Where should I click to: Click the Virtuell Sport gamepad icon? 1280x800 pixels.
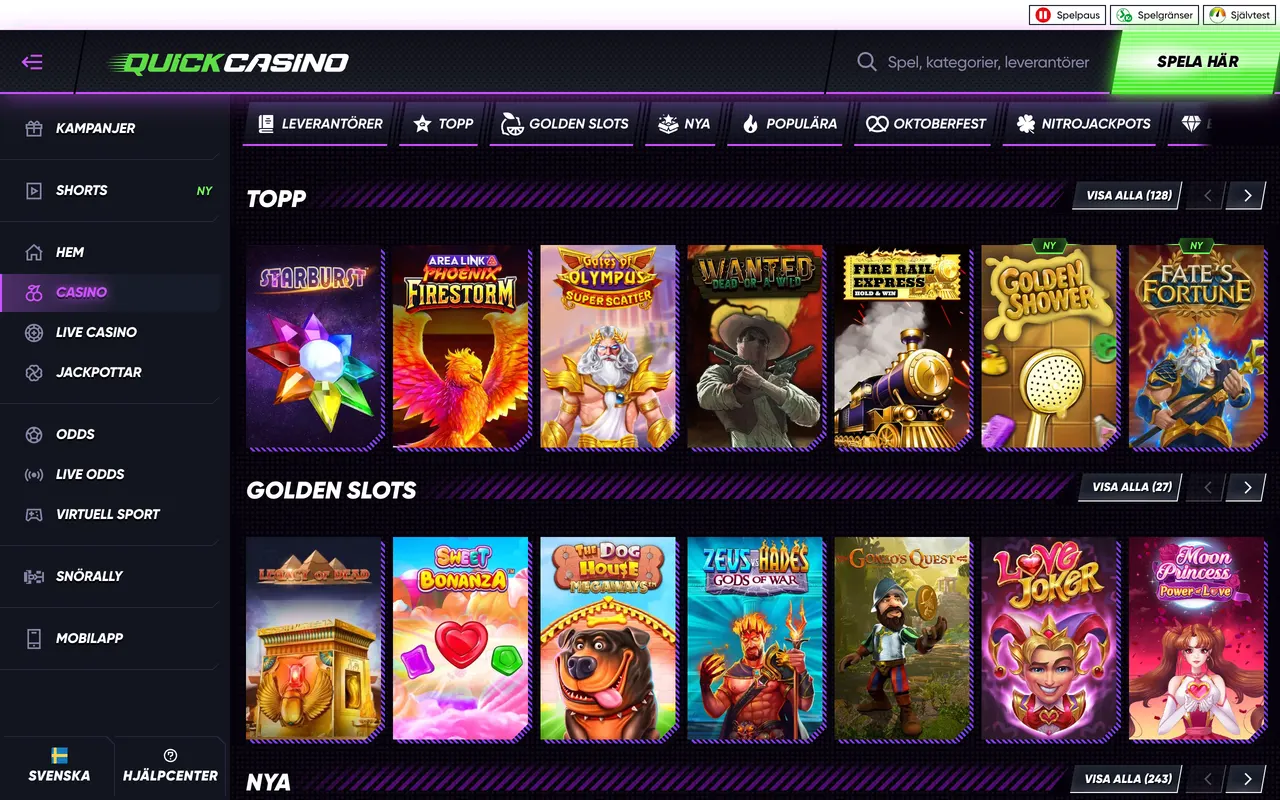click(x=34, y=514)
